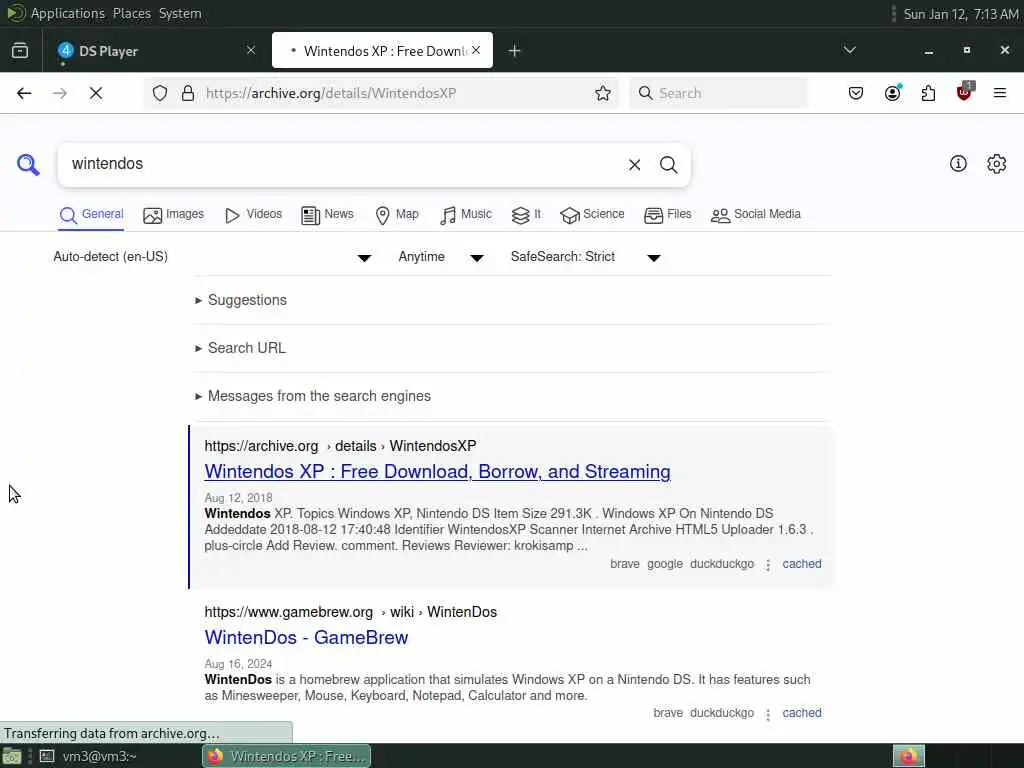Viewport: 1024px width, 768px height.
Task: Close the DS Player tab
Action: click(x=251, y=50)
